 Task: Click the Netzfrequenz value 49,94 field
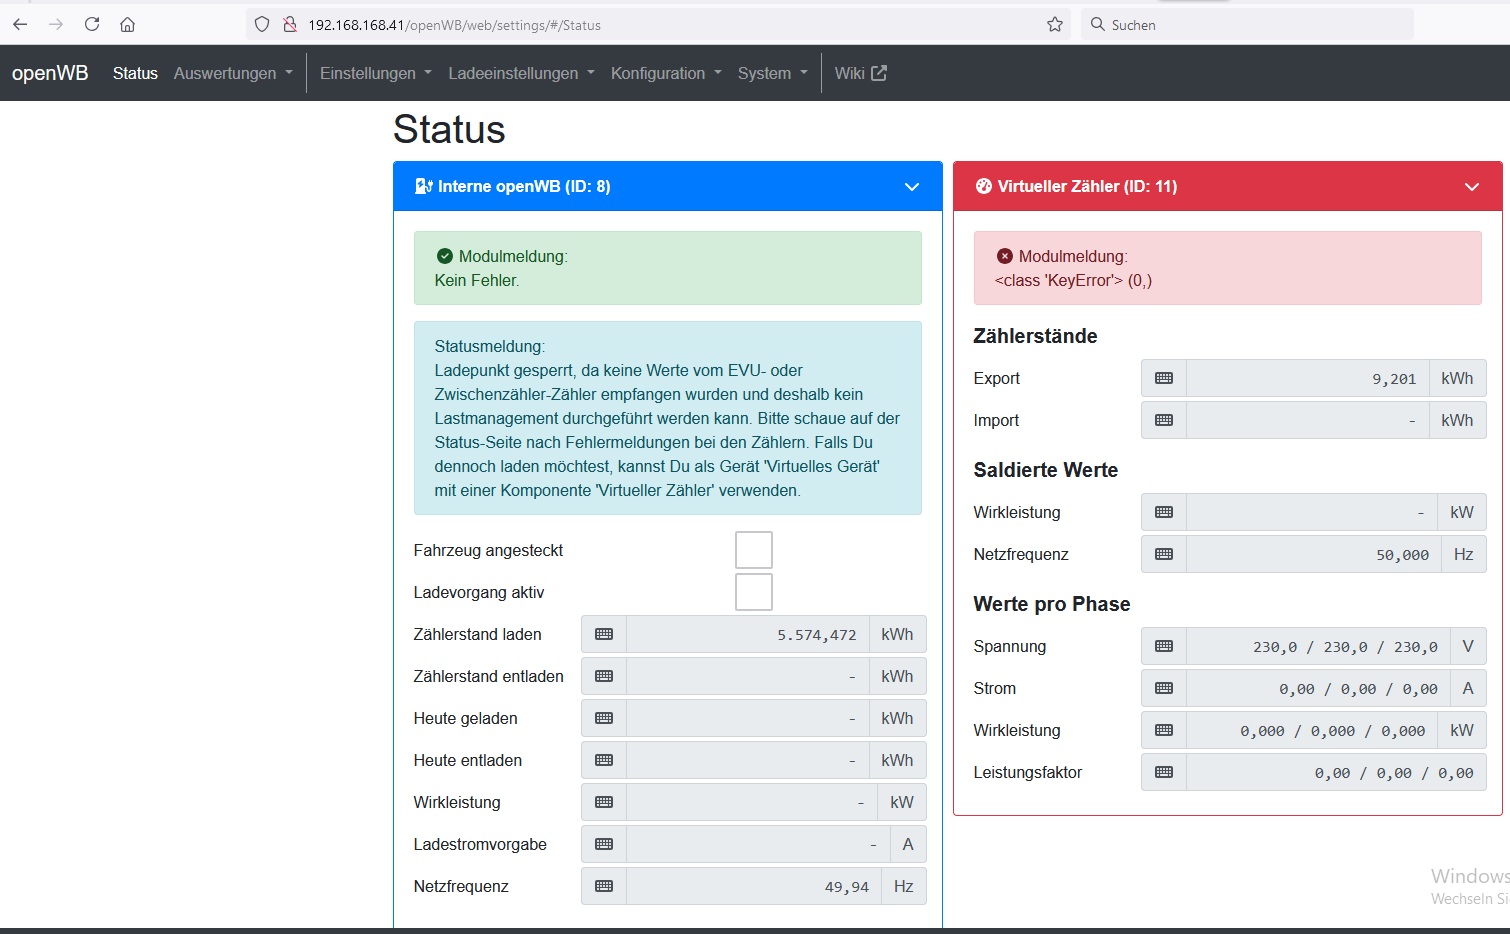click(x=753, y=886)
